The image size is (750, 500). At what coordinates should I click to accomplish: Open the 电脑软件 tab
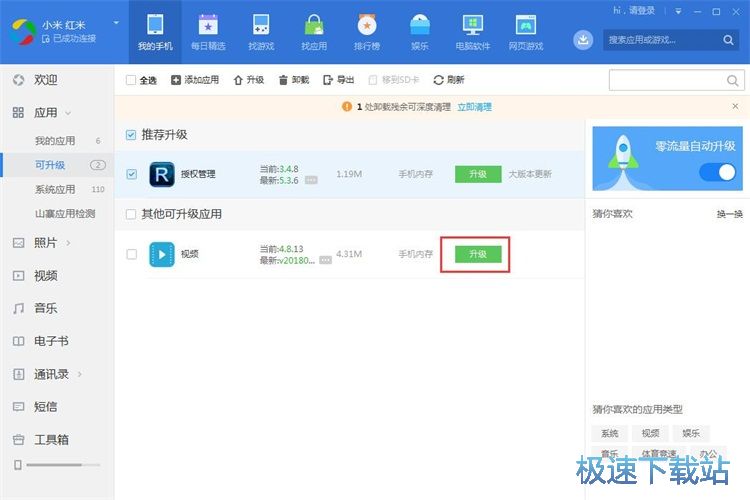473,32
